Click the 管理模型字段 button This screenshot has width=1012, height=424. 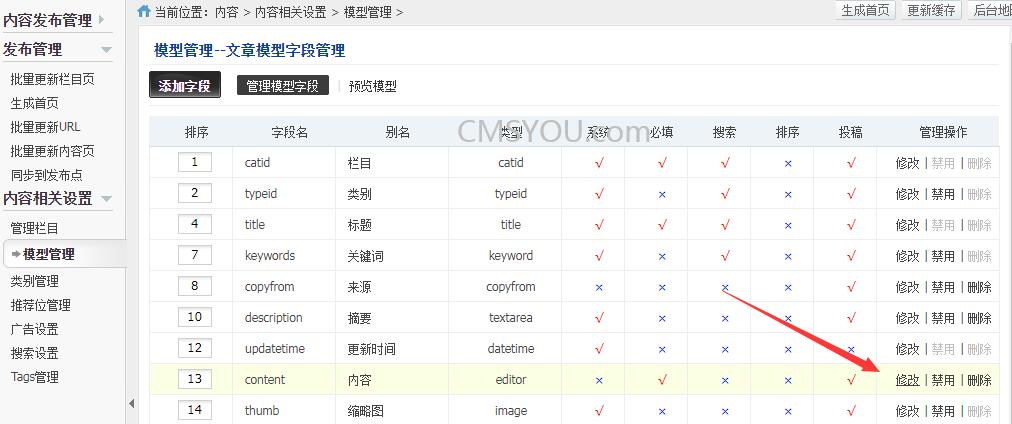(283, 86)
